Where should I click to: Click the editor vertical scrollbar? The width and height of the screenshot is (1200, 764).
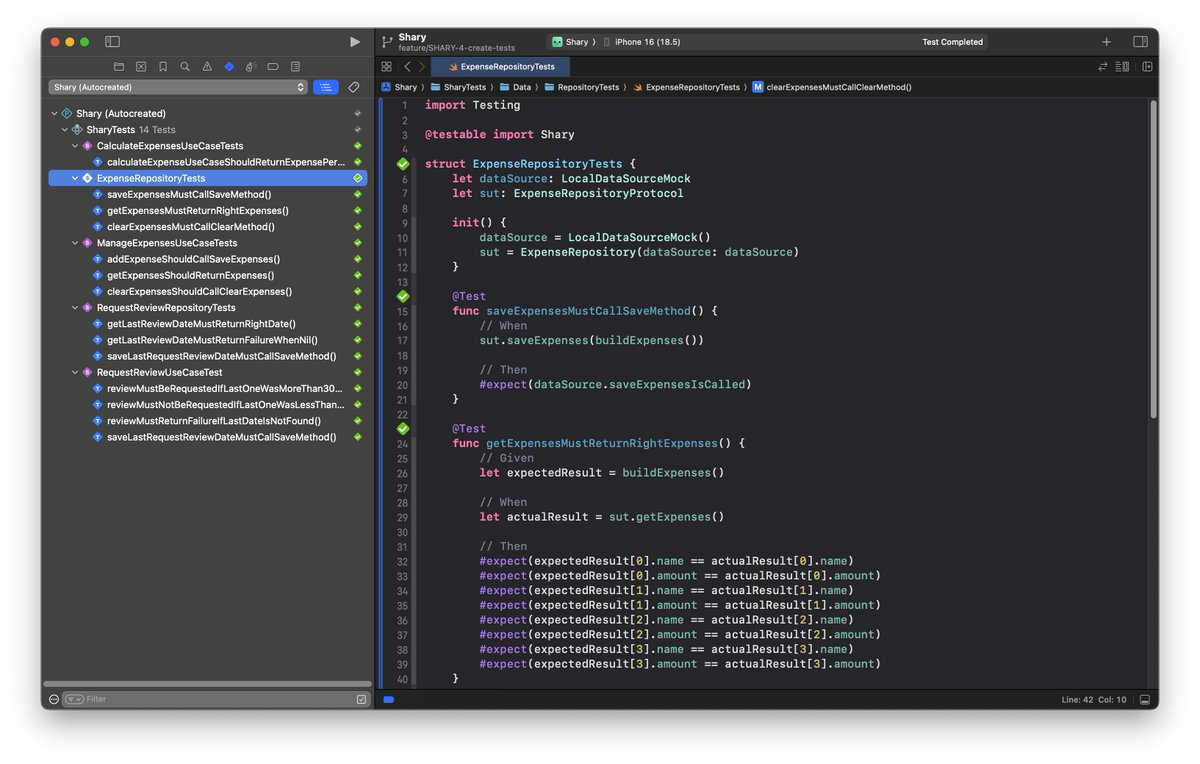click(x=1153, y=260)
